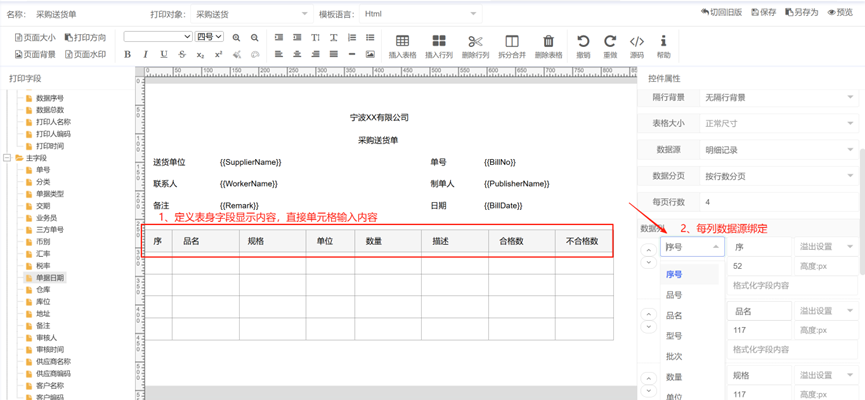The width and height of the screenshot is (865, 400).
Task: Click the 保存 save button
Action: (763, 12)
